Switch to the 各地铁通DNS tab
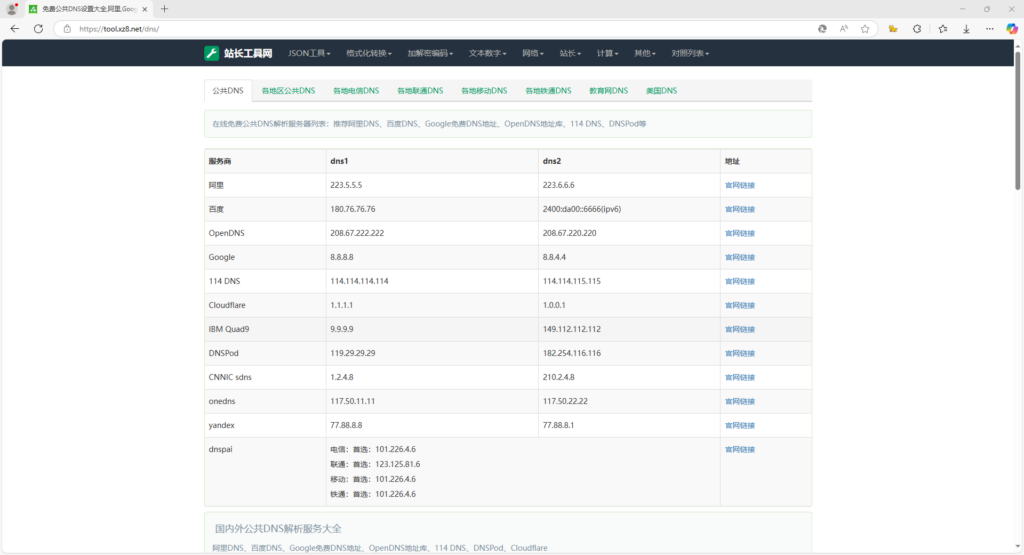The height and width of the screenshot is (555, 1024). pyautogui.click(x=548, y=91)
